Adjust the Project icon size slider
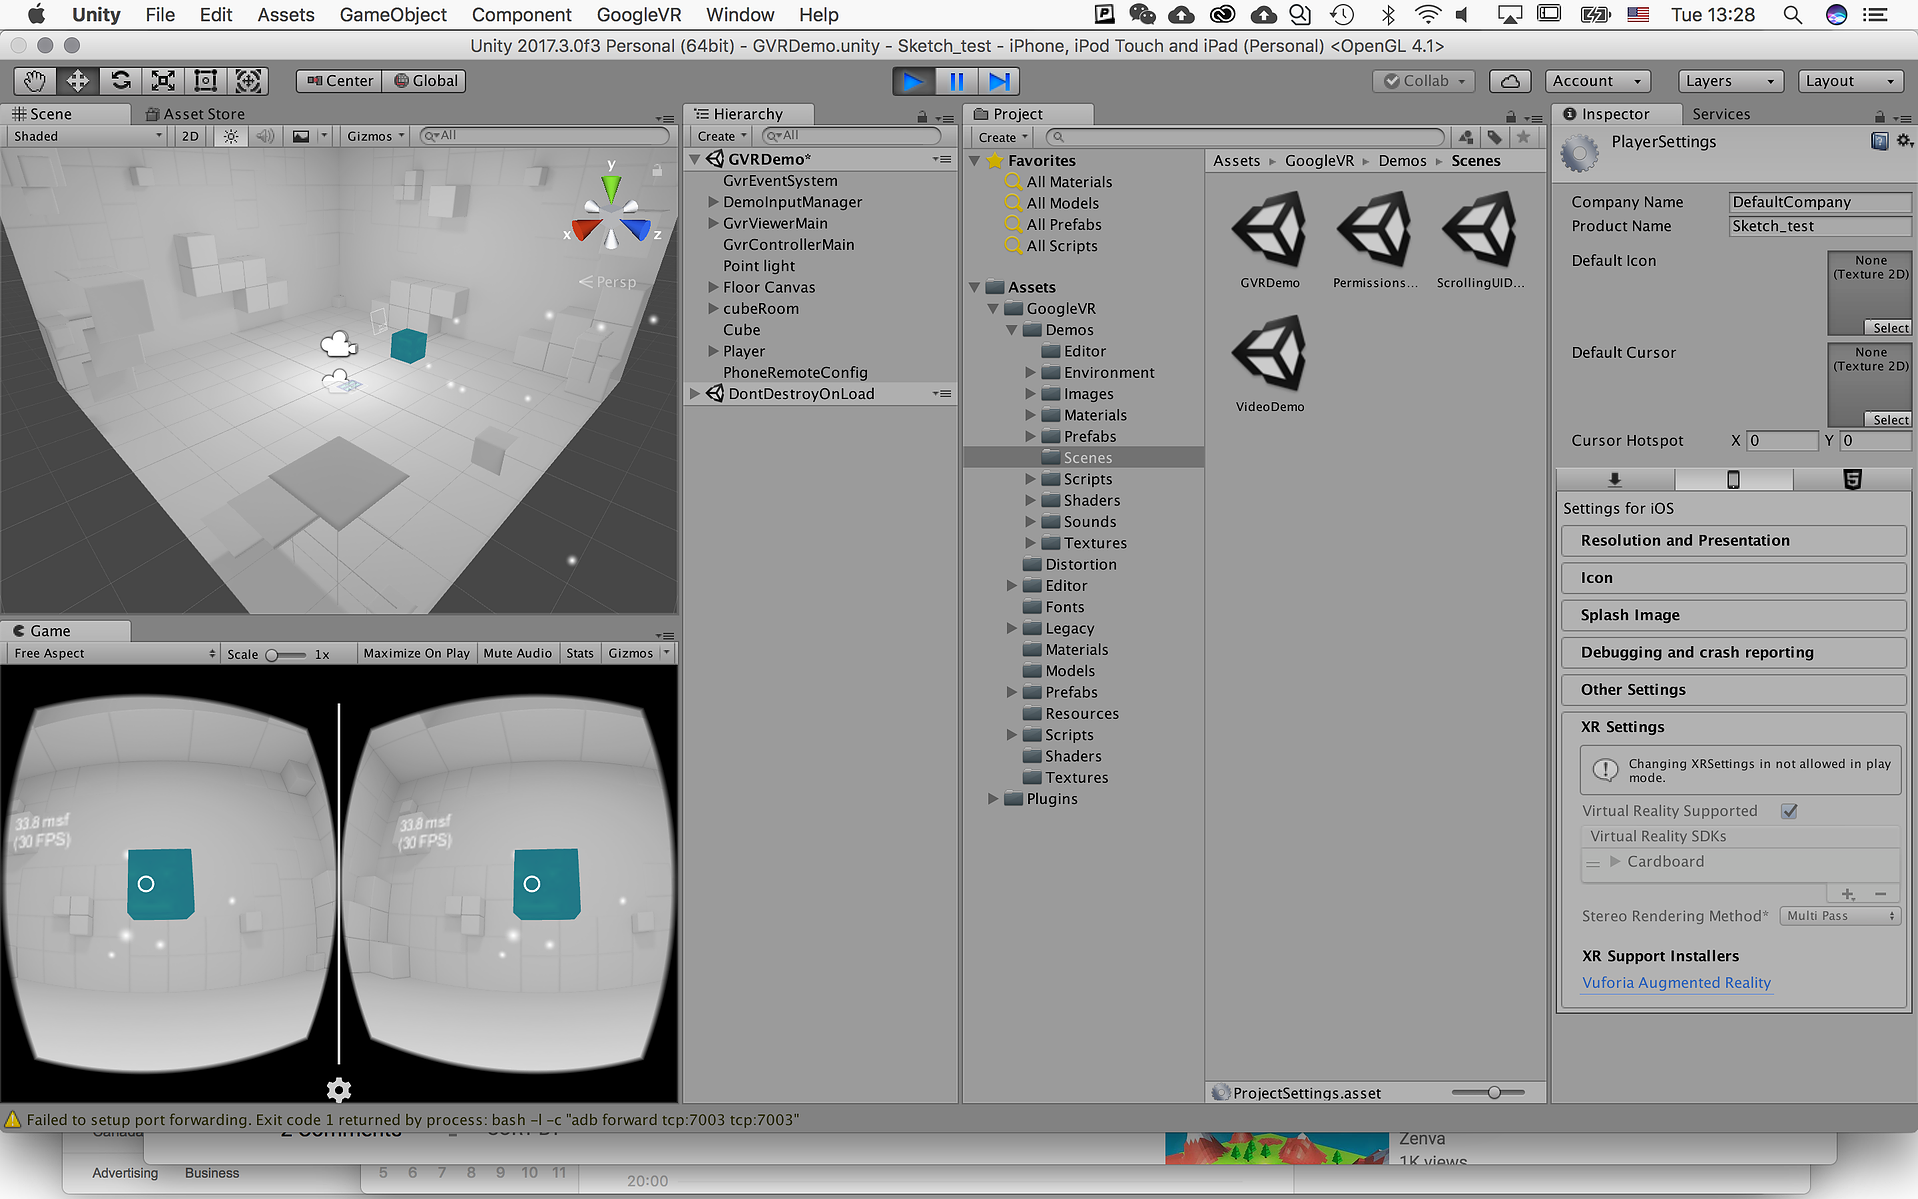 pyautogui.click(x=1490, y=1093)
